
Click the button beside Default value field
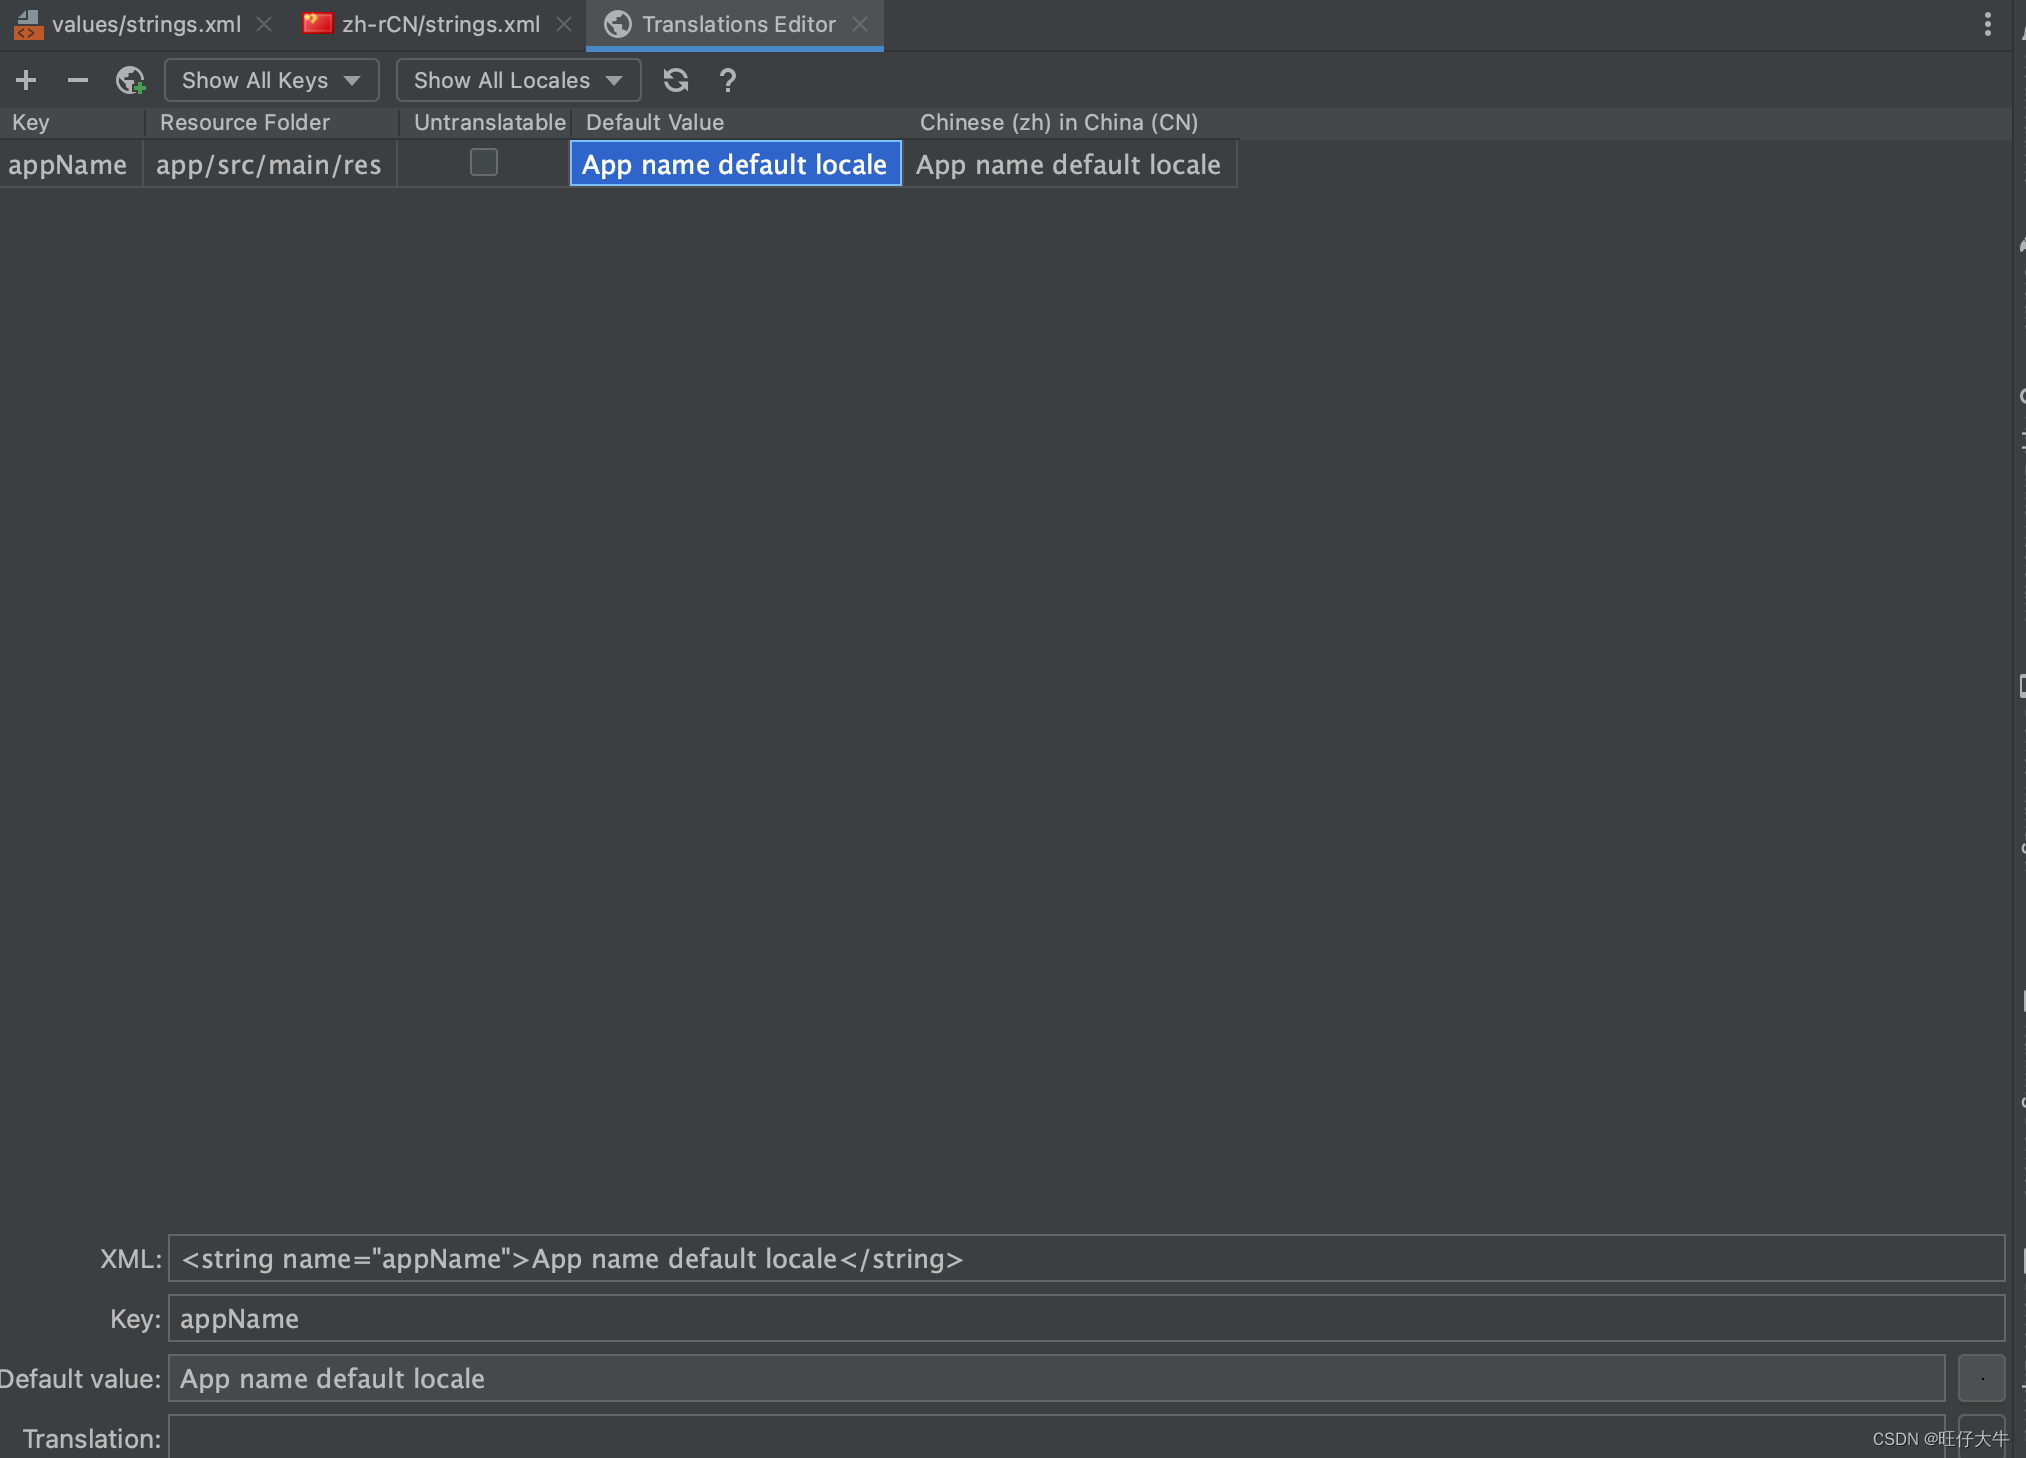pyautogui.click(x=1981, y=1378)
